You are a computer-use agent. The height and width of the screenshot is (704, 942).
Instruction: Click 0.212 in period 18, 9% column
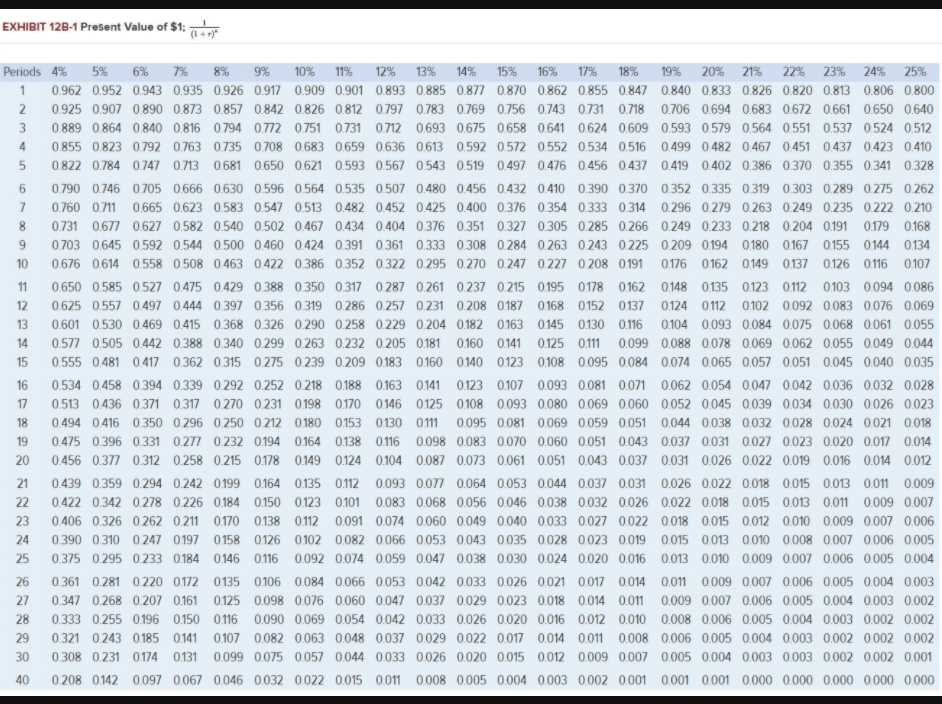tap(268, 423)
